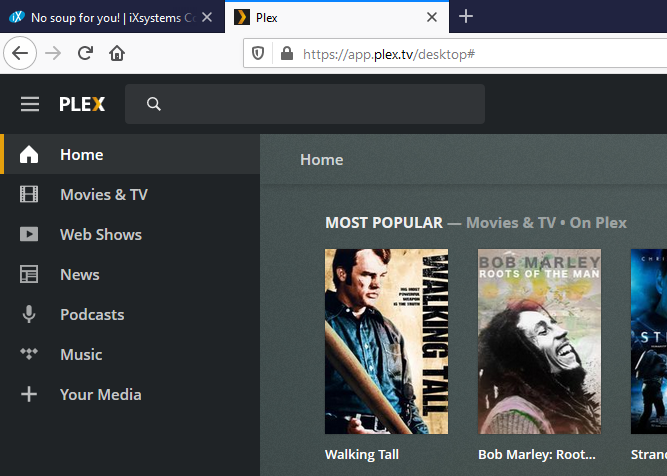Screen dimensions: 667x476
Task: Close the iXsystems tab
Action: (x=207, y=17)
